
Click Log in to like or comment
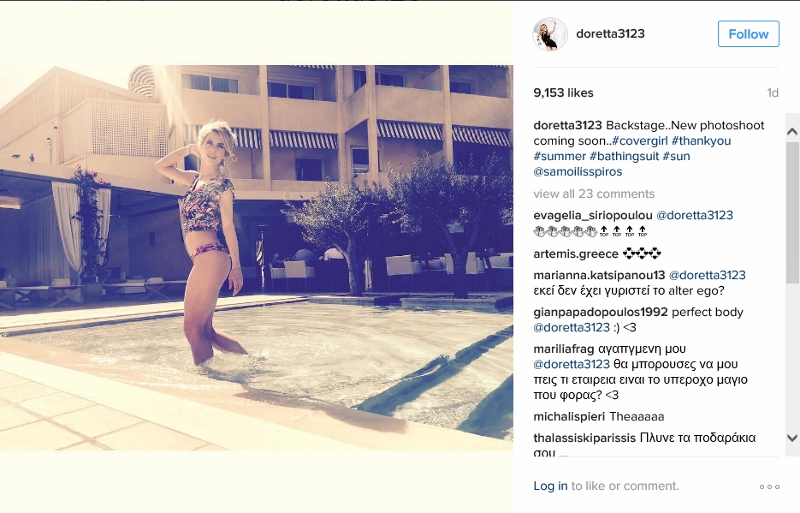point(550,486)
